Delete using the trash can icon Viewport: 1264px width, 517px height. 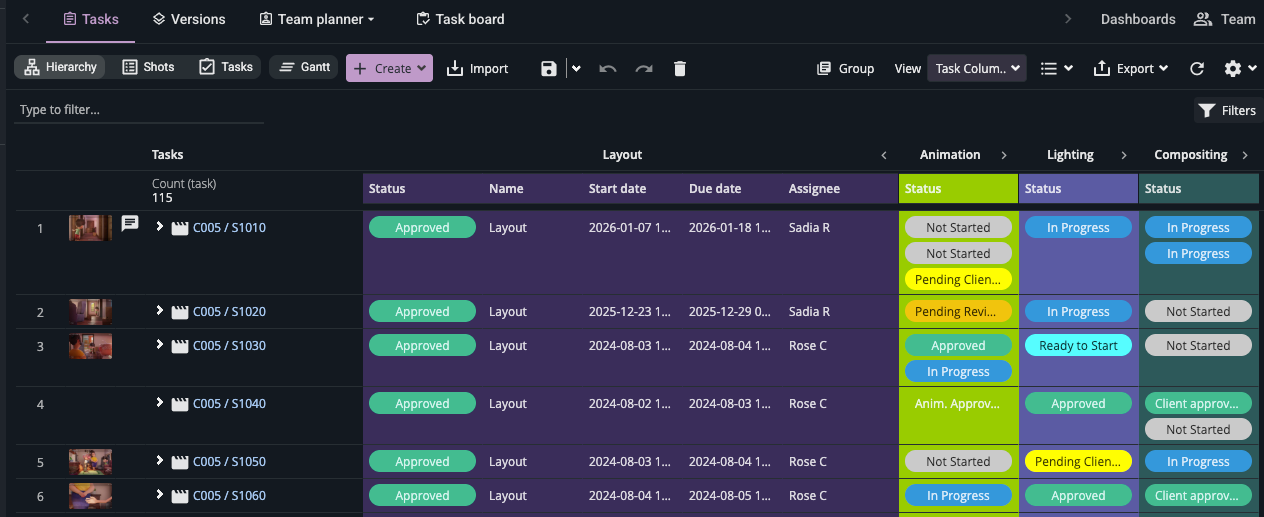pyautogui.click(x=680, y=68)
